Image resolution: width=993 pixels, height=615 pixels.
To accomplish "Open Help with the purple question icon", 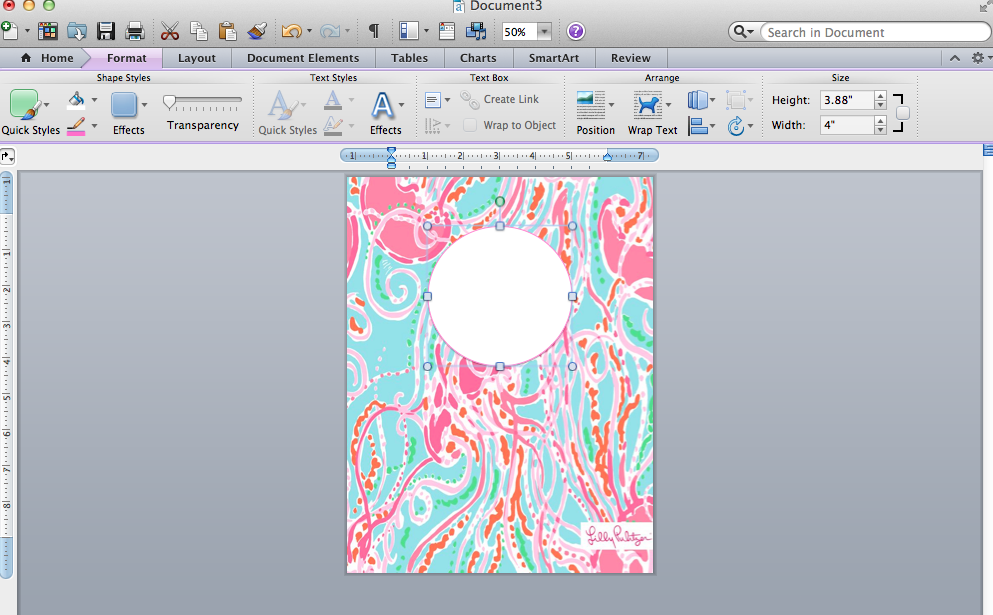I will coord(575,31).
